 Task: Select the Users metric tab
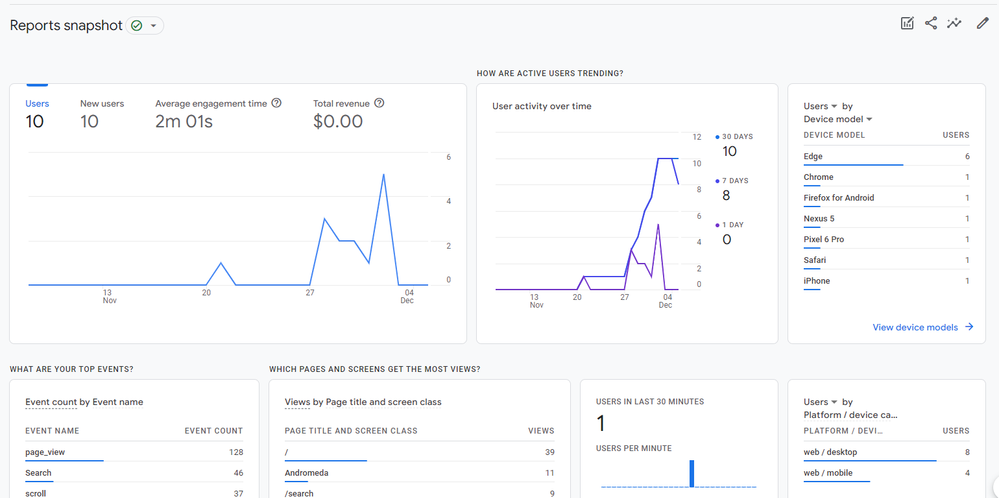(x=36, y=113)
